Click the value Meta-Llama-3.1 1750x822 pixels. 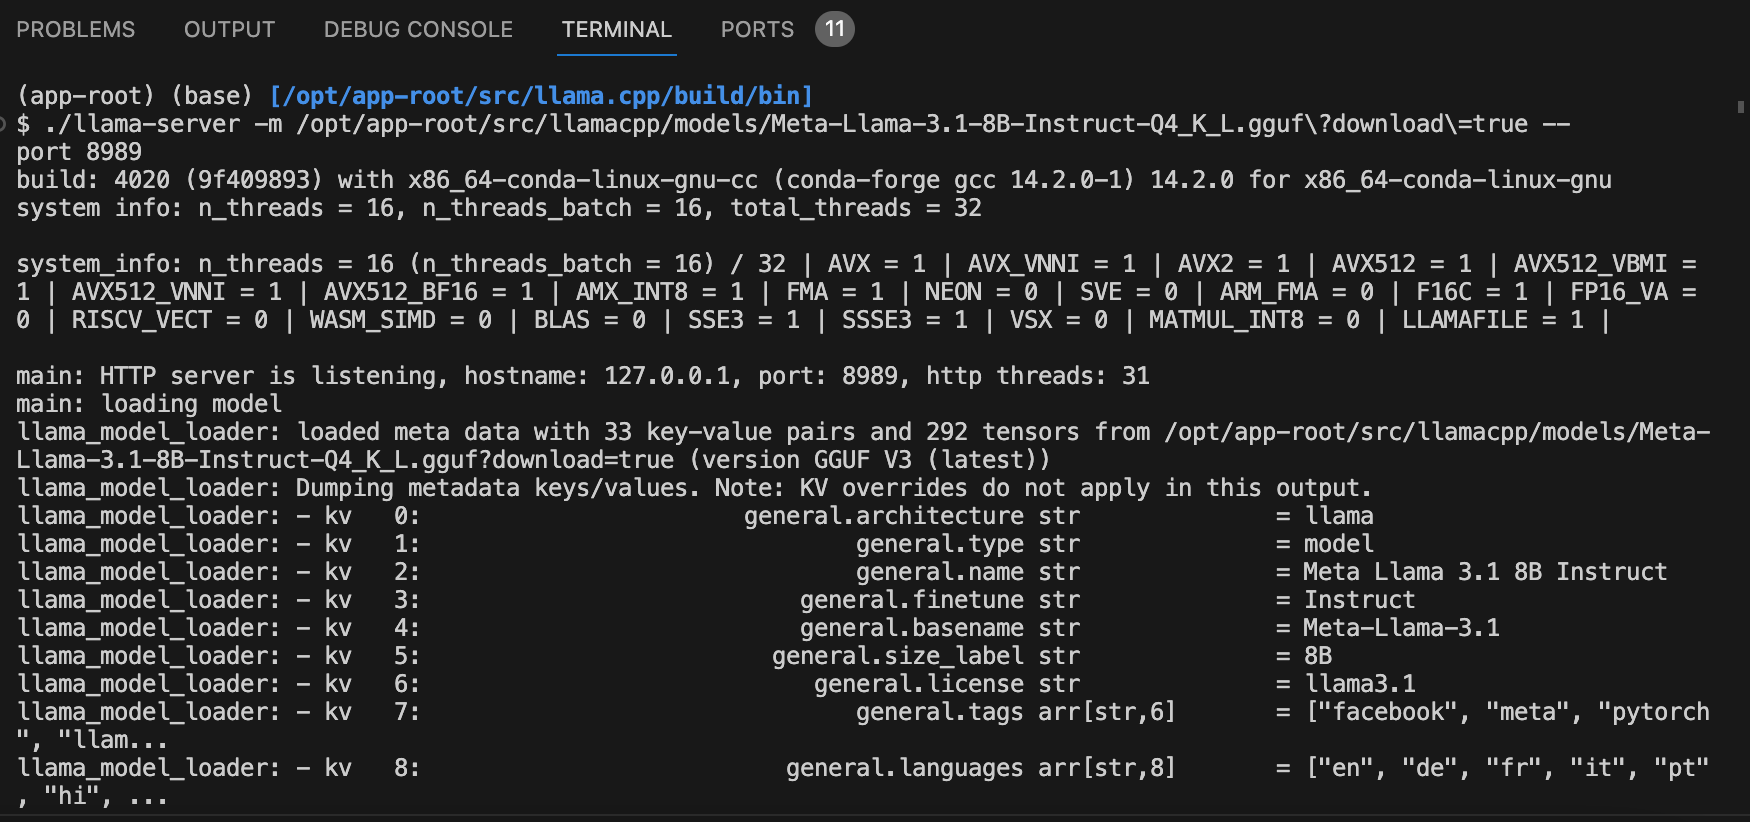(1401, 628)
